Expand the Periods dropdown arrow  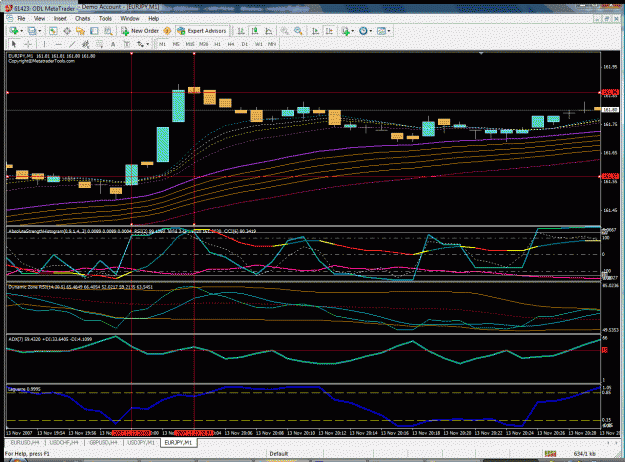pos(371,31)
